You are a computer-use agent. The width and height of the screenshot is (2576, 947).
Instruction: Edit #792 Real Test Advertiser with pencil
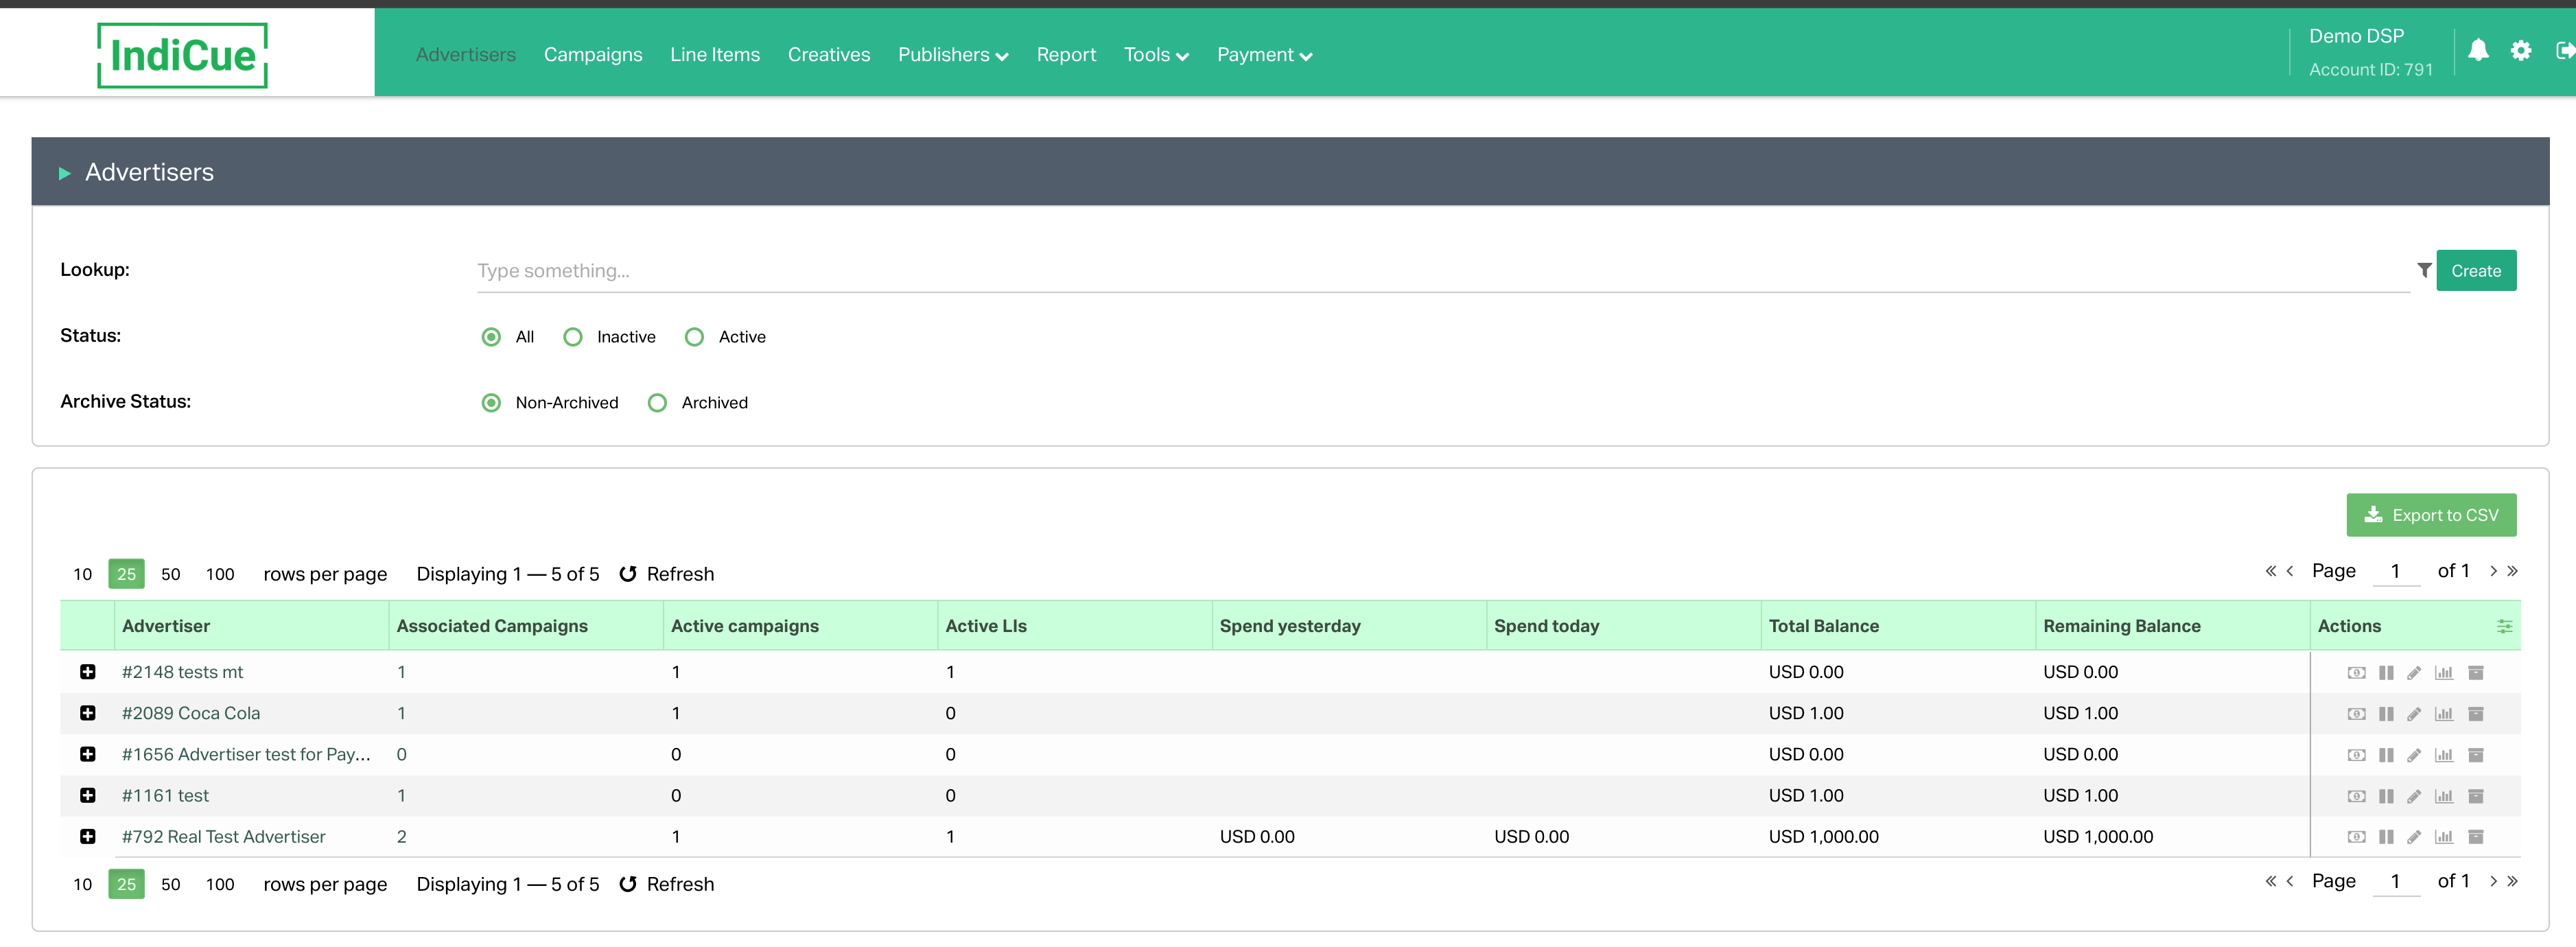2414,837
